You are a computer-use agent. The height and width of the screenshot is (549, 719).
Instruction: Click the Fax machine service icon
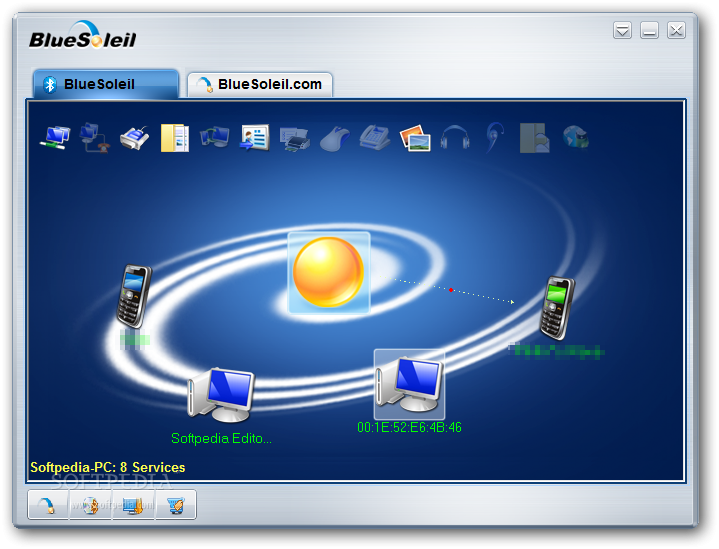coord(375,138)
